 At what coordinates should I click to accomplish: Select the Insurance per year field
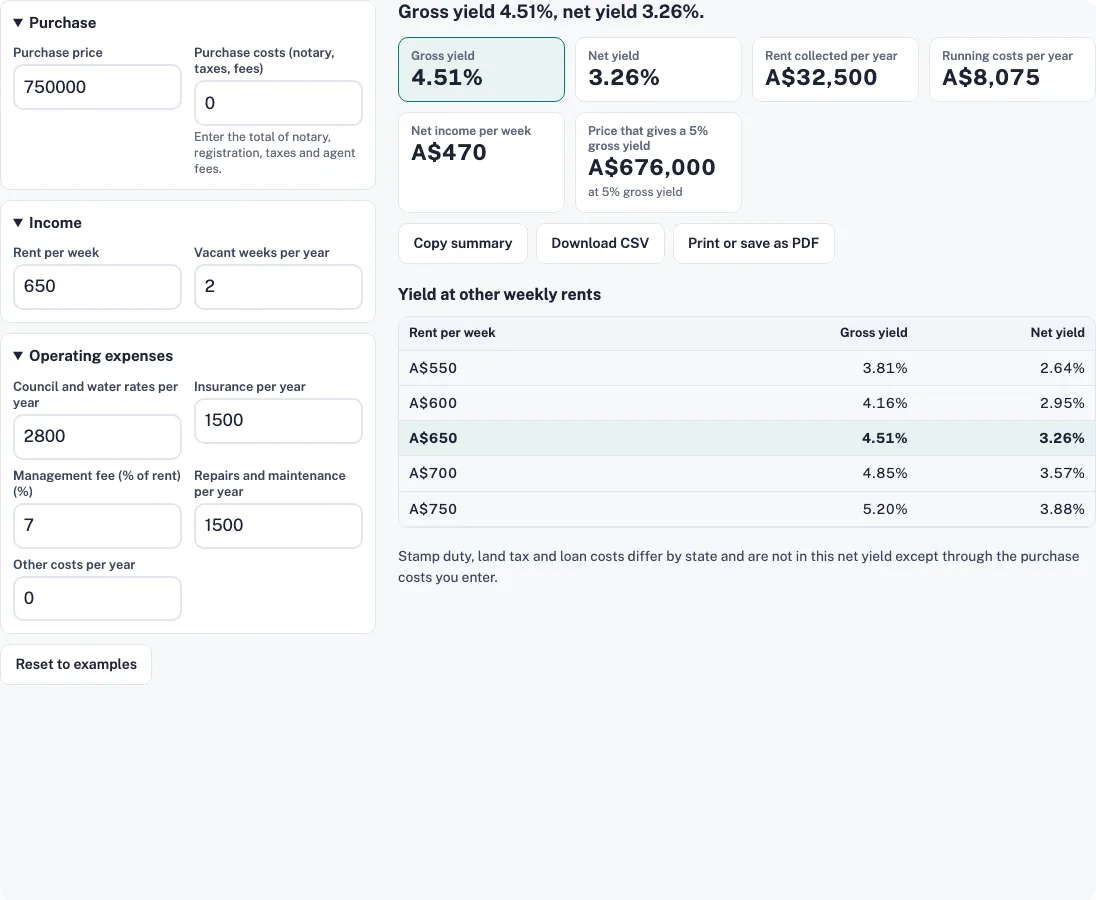[x=278, y=421]
